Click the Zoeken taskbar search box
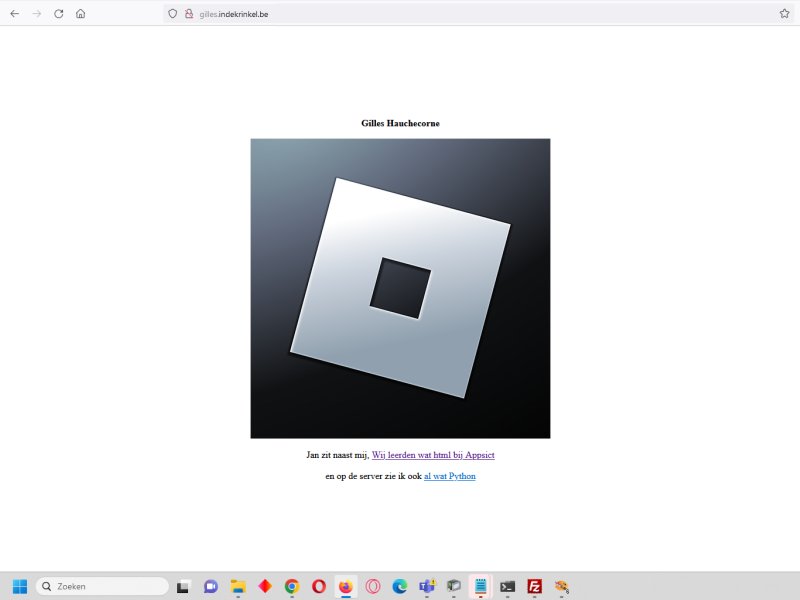This screenshot has width=800, height=600. (102, 586)
